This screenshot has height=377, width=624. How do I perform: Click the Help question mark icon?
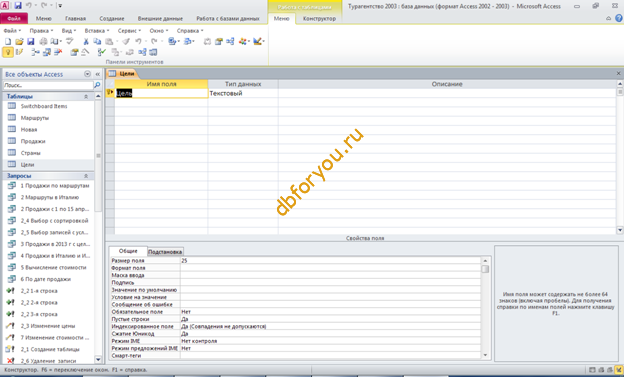pos(618,18)
